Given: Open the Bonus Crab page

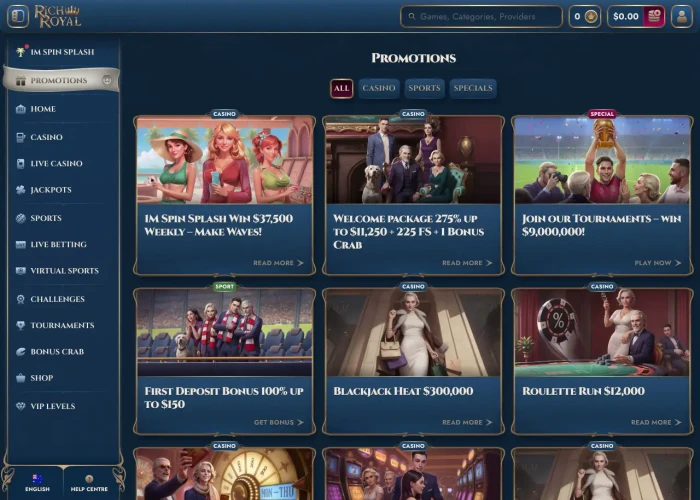Looking at the screenshot, I should (57, 352).
